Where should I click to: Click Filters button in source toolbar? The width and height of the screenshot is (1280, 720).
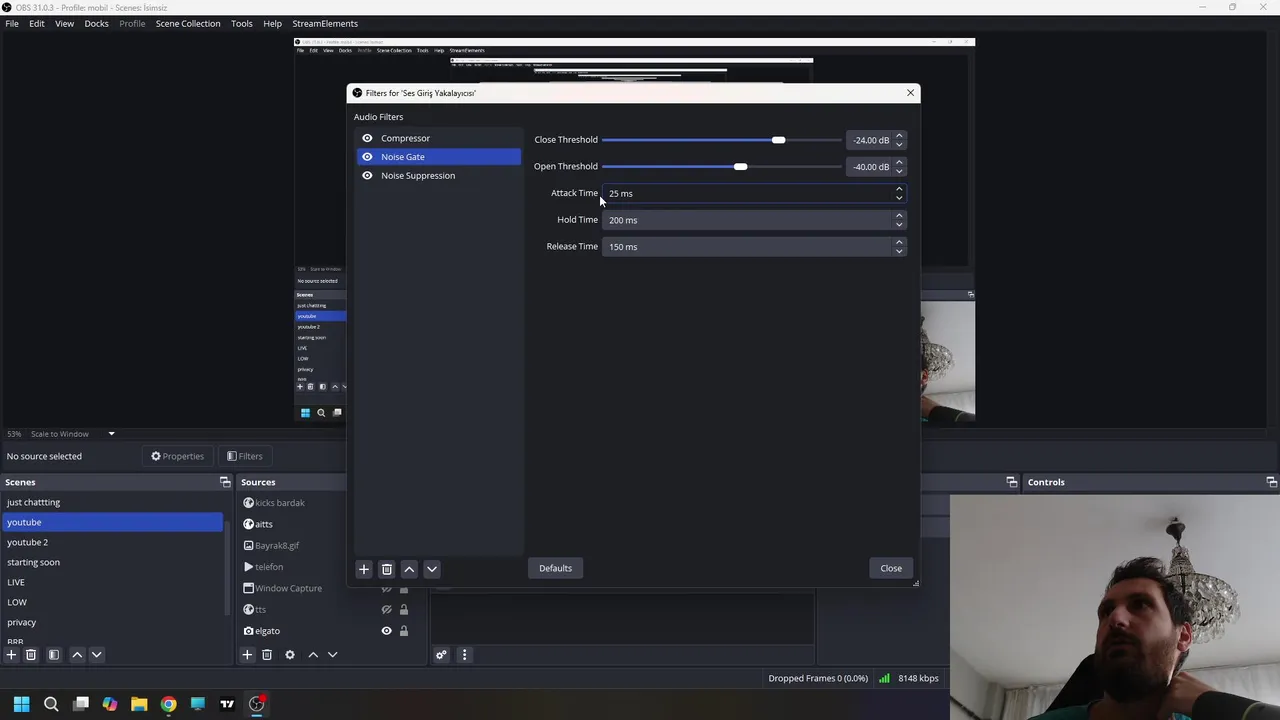245,456
